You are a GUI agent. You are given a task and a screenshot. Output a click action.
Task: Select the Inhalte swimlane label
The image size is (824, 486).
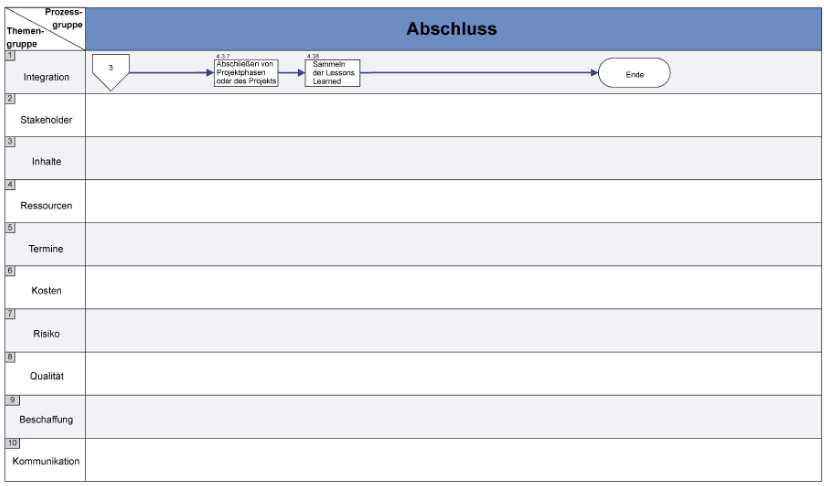pyautogui.click(x=46, y=162)
